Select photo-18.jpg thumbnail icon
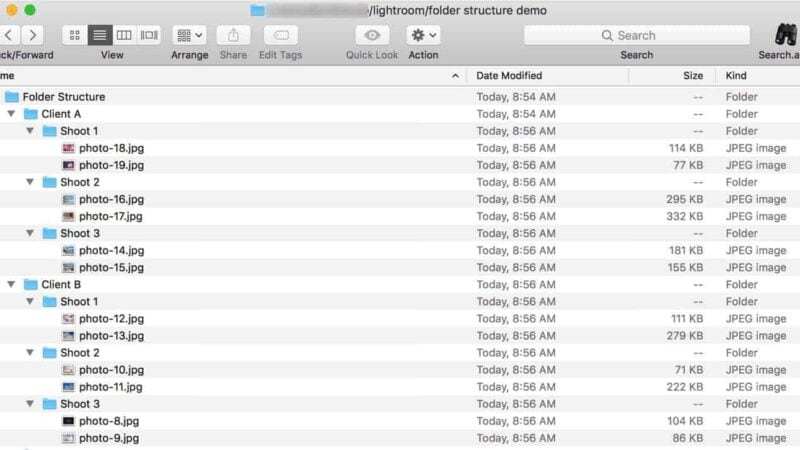800x450 pixels. point(68,148)
